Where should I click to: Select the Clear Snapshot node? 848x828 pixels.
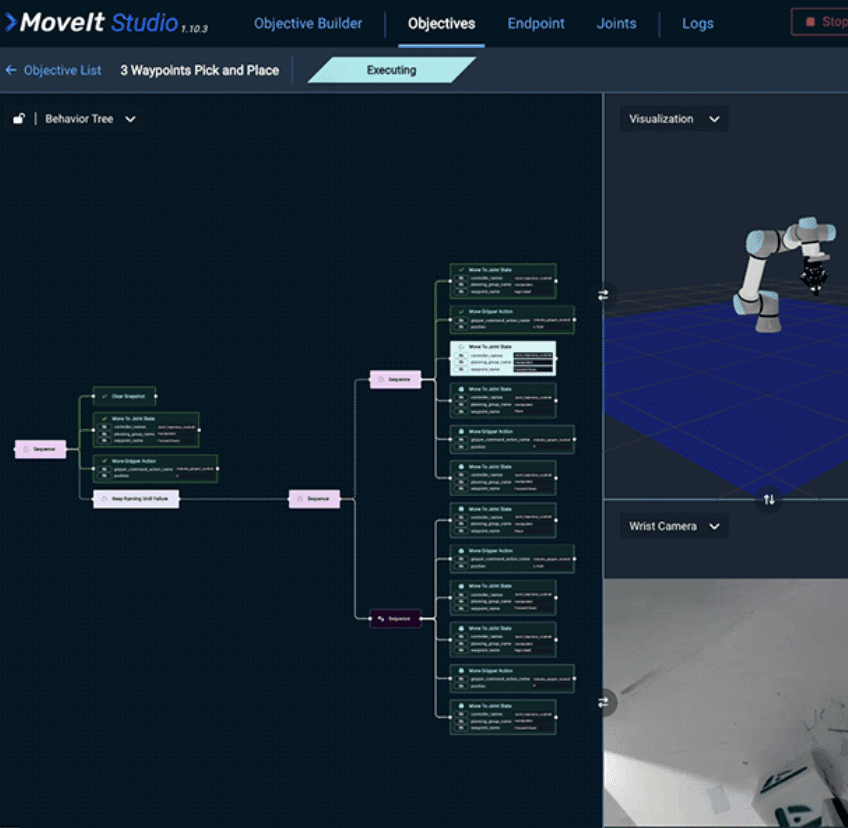tap(124, 396)
